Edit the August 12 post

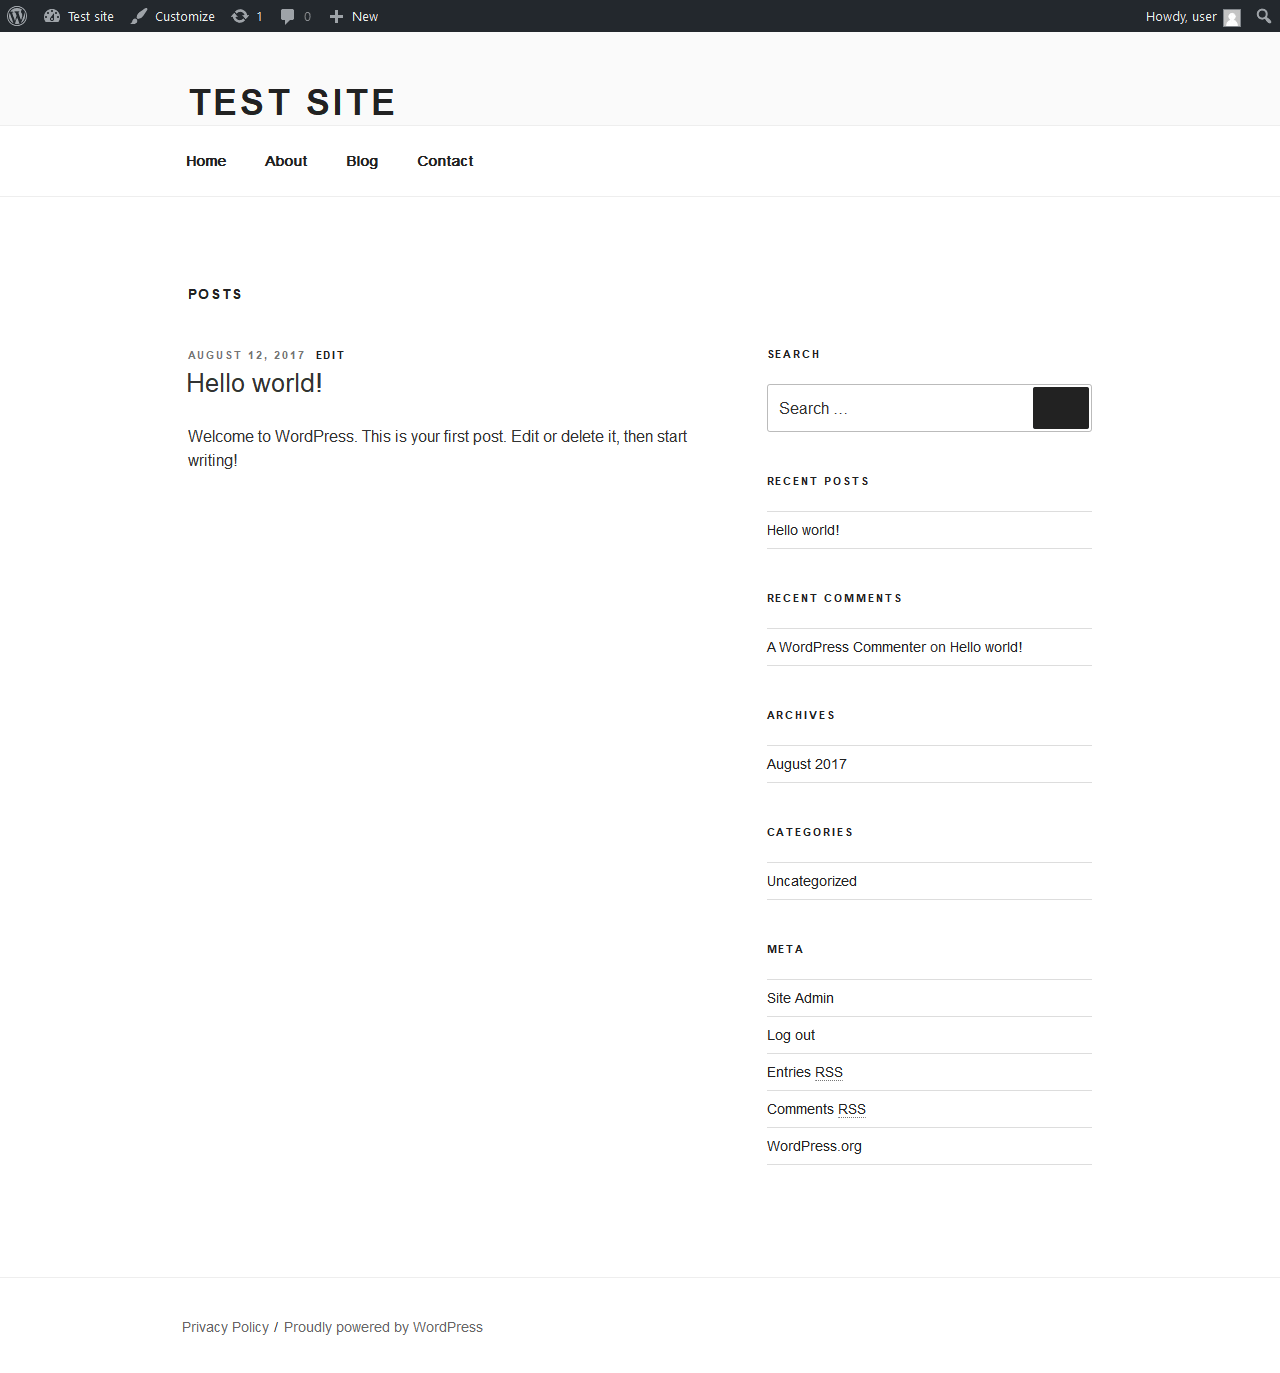coord(330,355)
